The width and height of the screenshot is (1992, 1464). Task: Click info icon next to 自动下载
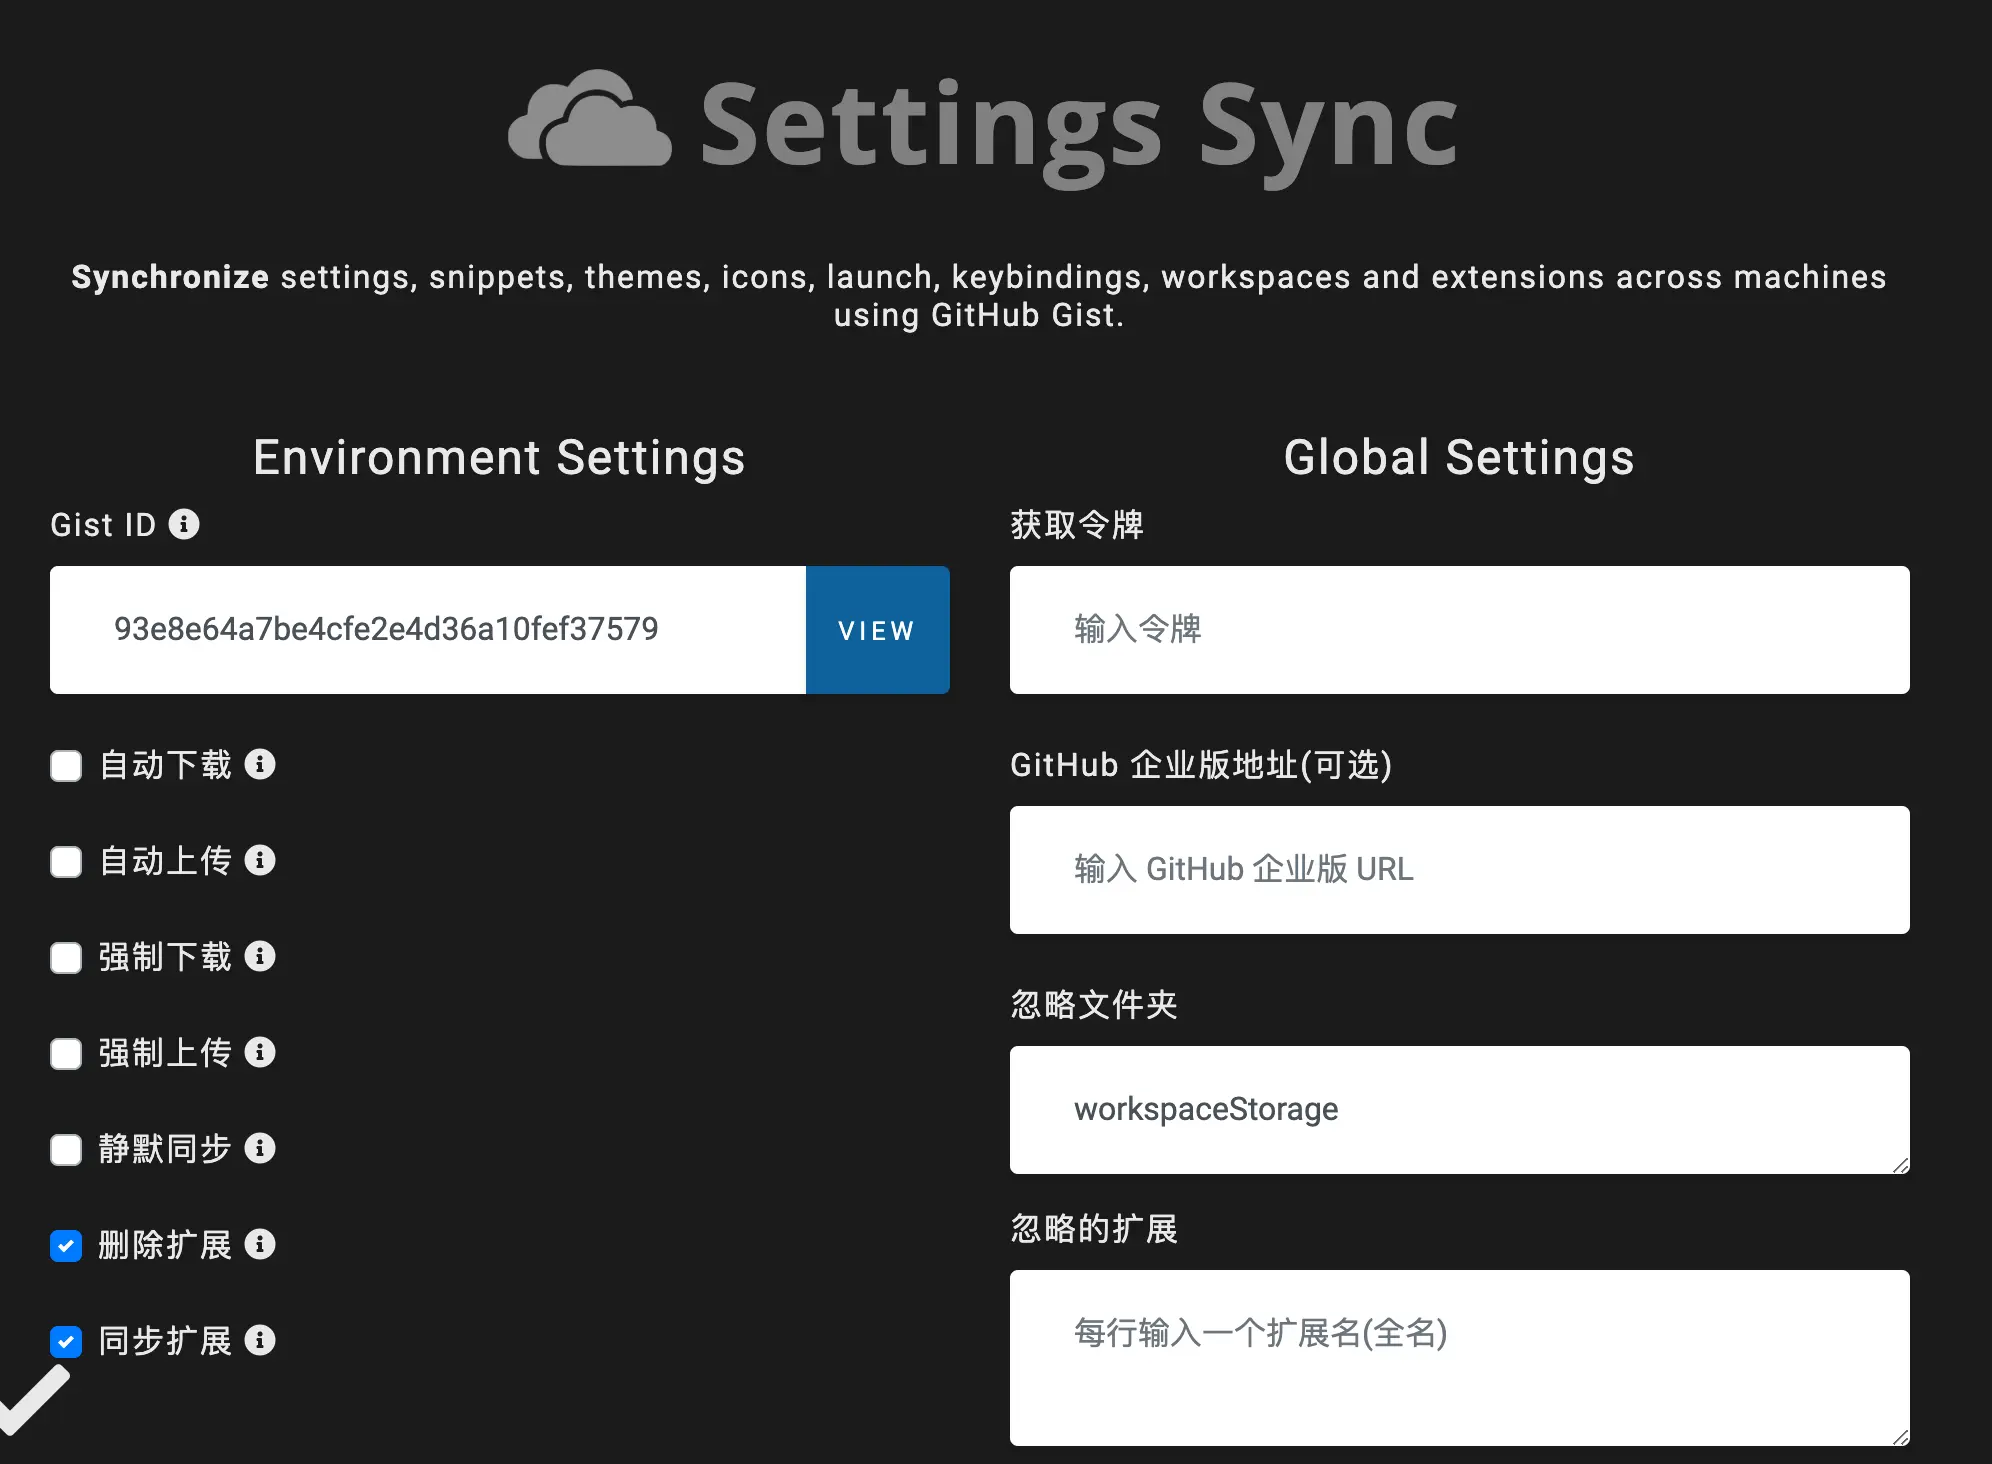pos(260,764)
